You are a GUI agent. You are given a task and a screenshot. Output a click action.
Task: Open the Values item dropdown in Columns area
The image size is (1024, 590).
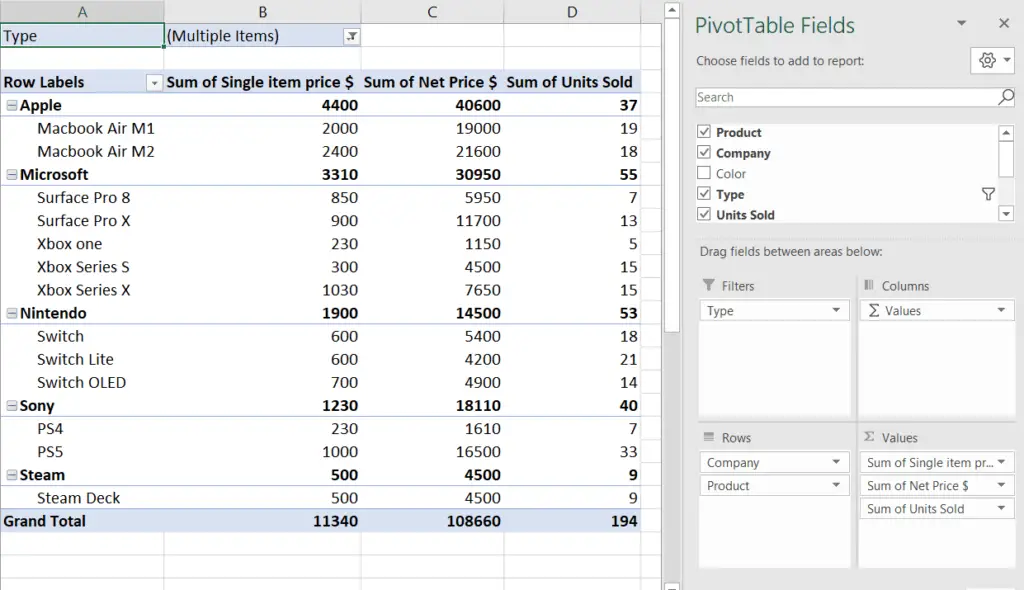tap(1001, 310)
